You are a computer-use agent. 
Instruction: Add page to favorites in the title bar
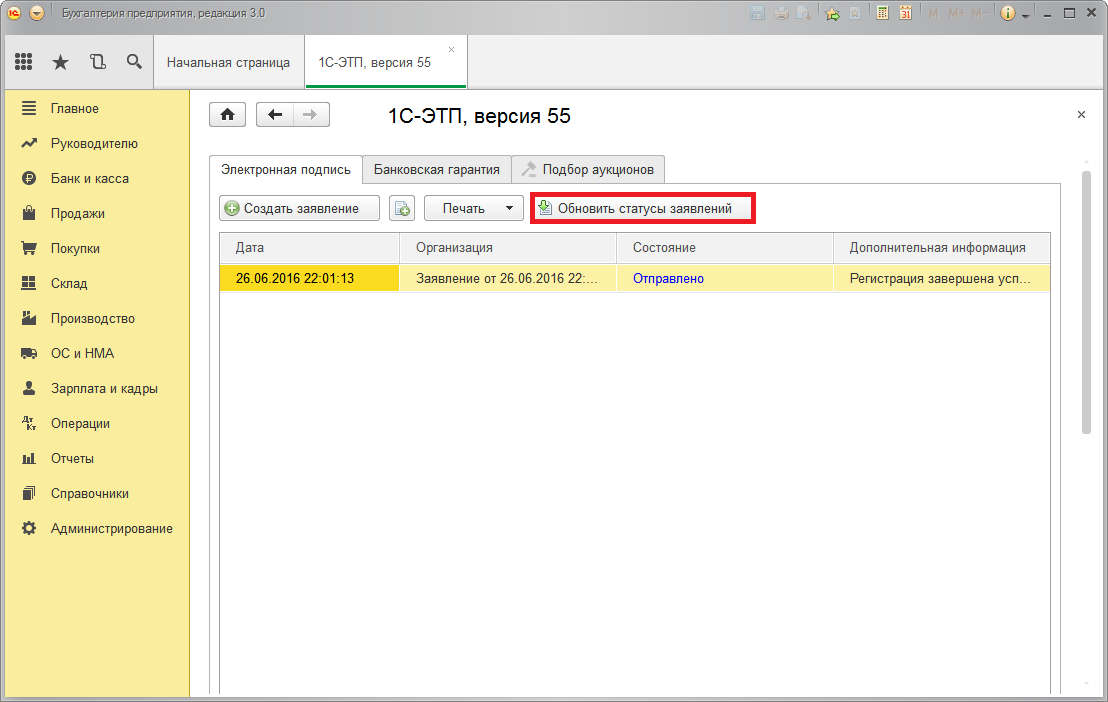pyautogui.click(x=831, y=13)
